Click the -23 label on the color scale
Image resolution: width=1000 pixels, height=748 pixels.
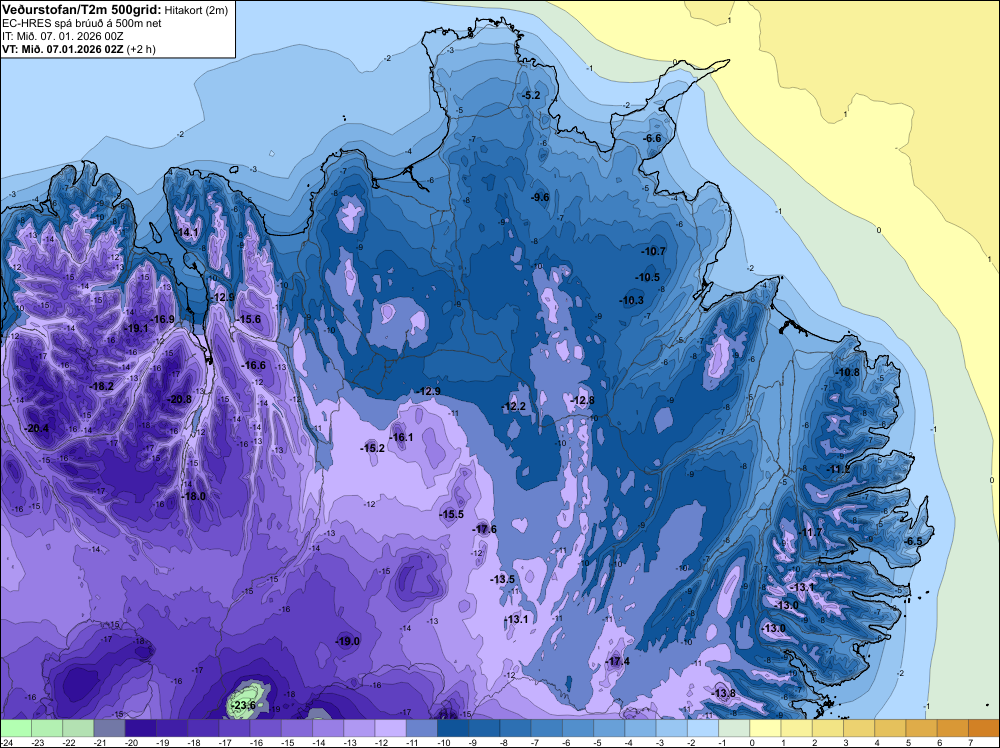pos(38,743)
